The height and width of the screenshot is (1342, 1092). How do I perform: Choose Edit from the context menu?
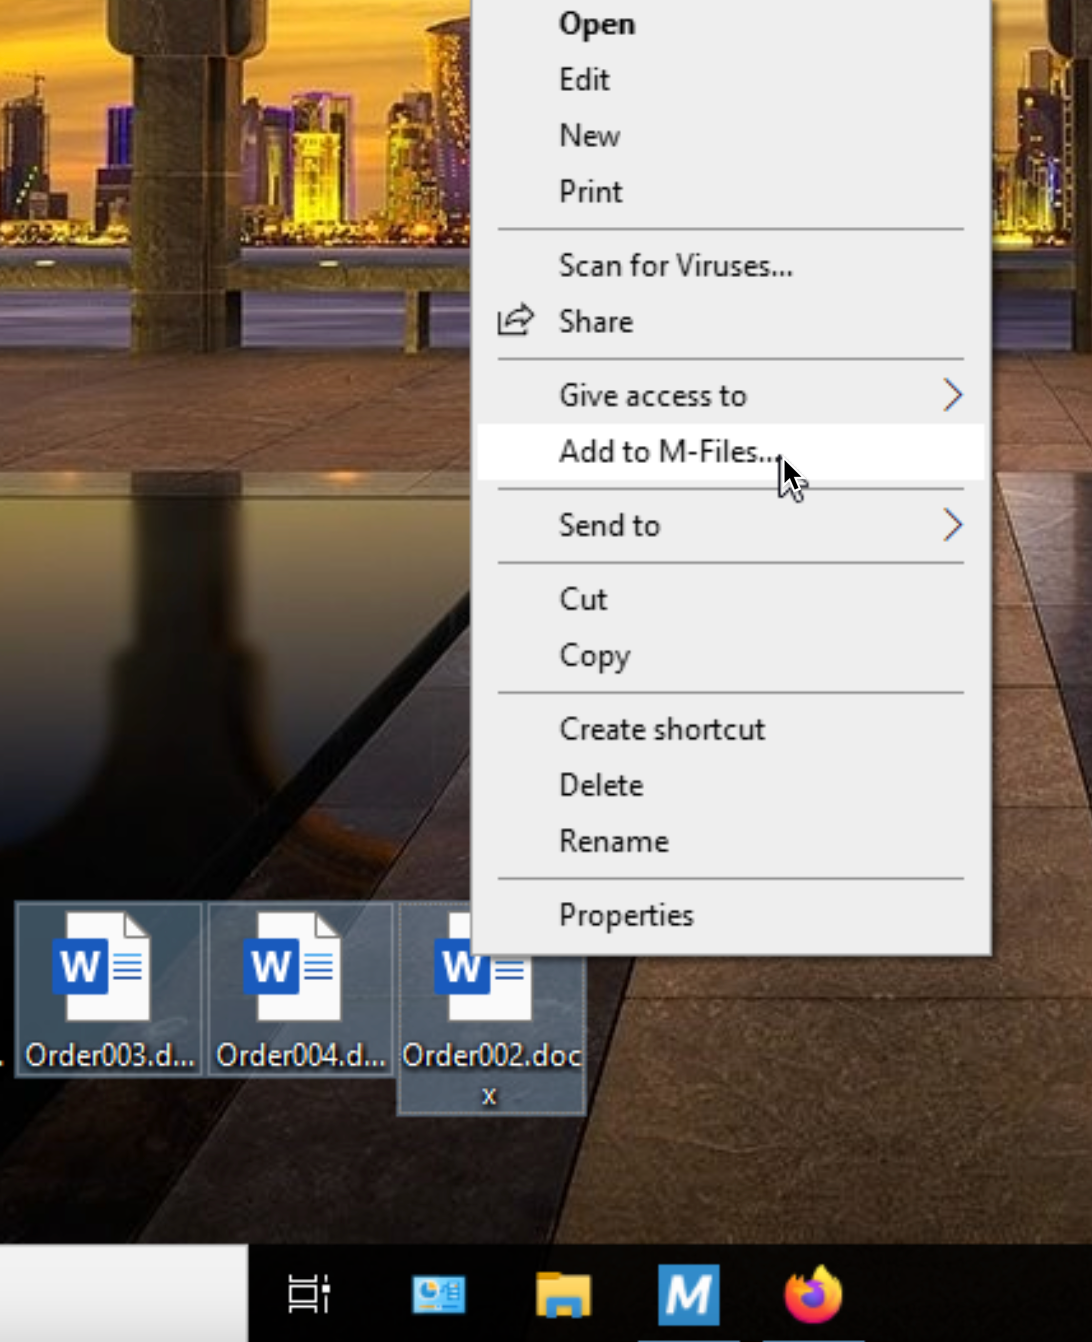[x=731, y=80]
